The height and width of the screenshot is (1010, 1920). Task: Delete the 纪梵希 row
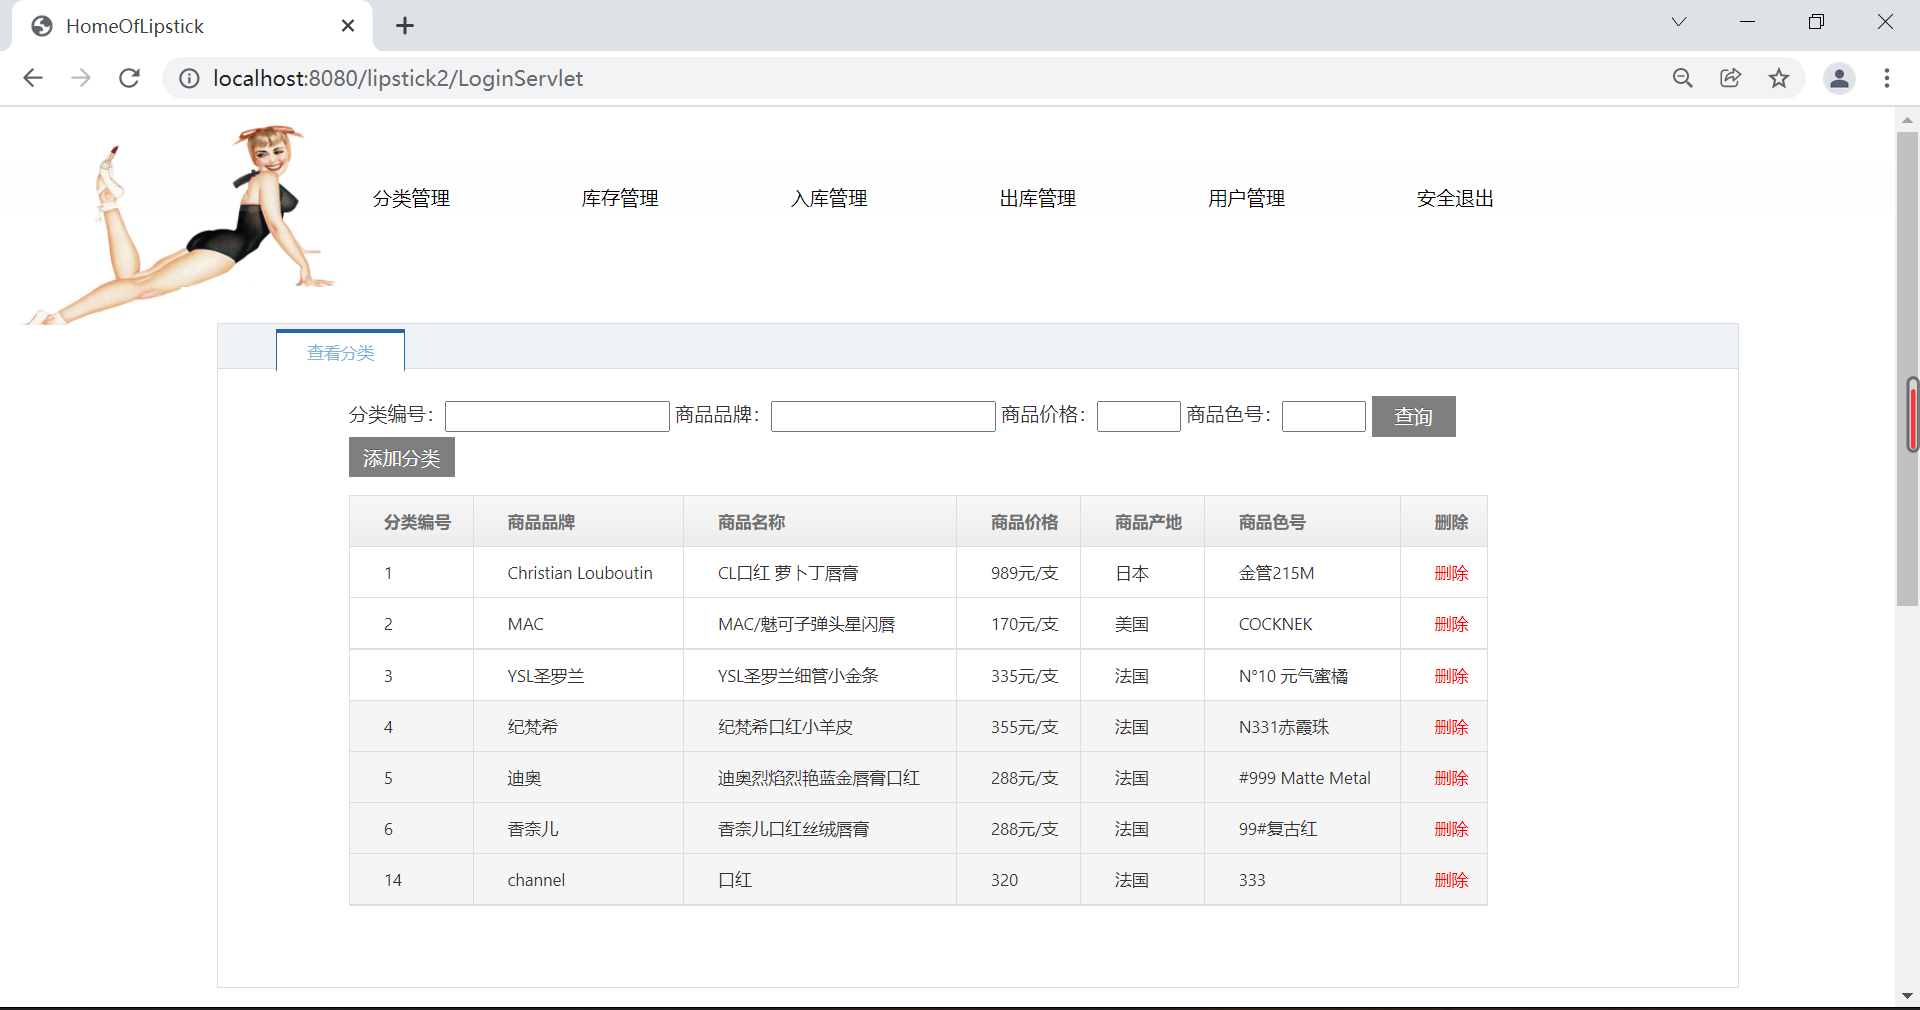1451,727
